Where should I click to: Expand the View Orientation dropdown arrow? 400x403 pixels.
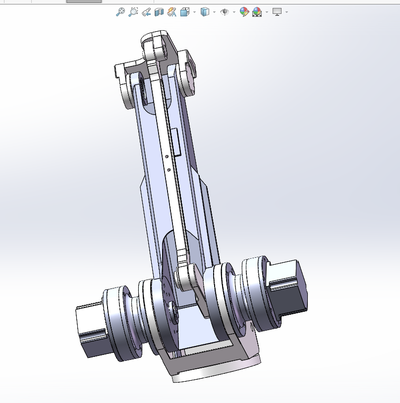coord(194,13)
